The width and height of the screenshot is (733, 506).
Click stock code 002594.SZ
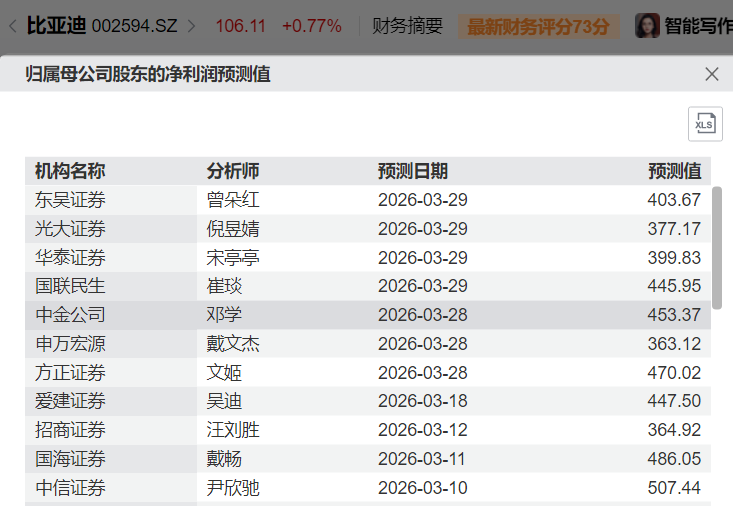coord(135,26)
